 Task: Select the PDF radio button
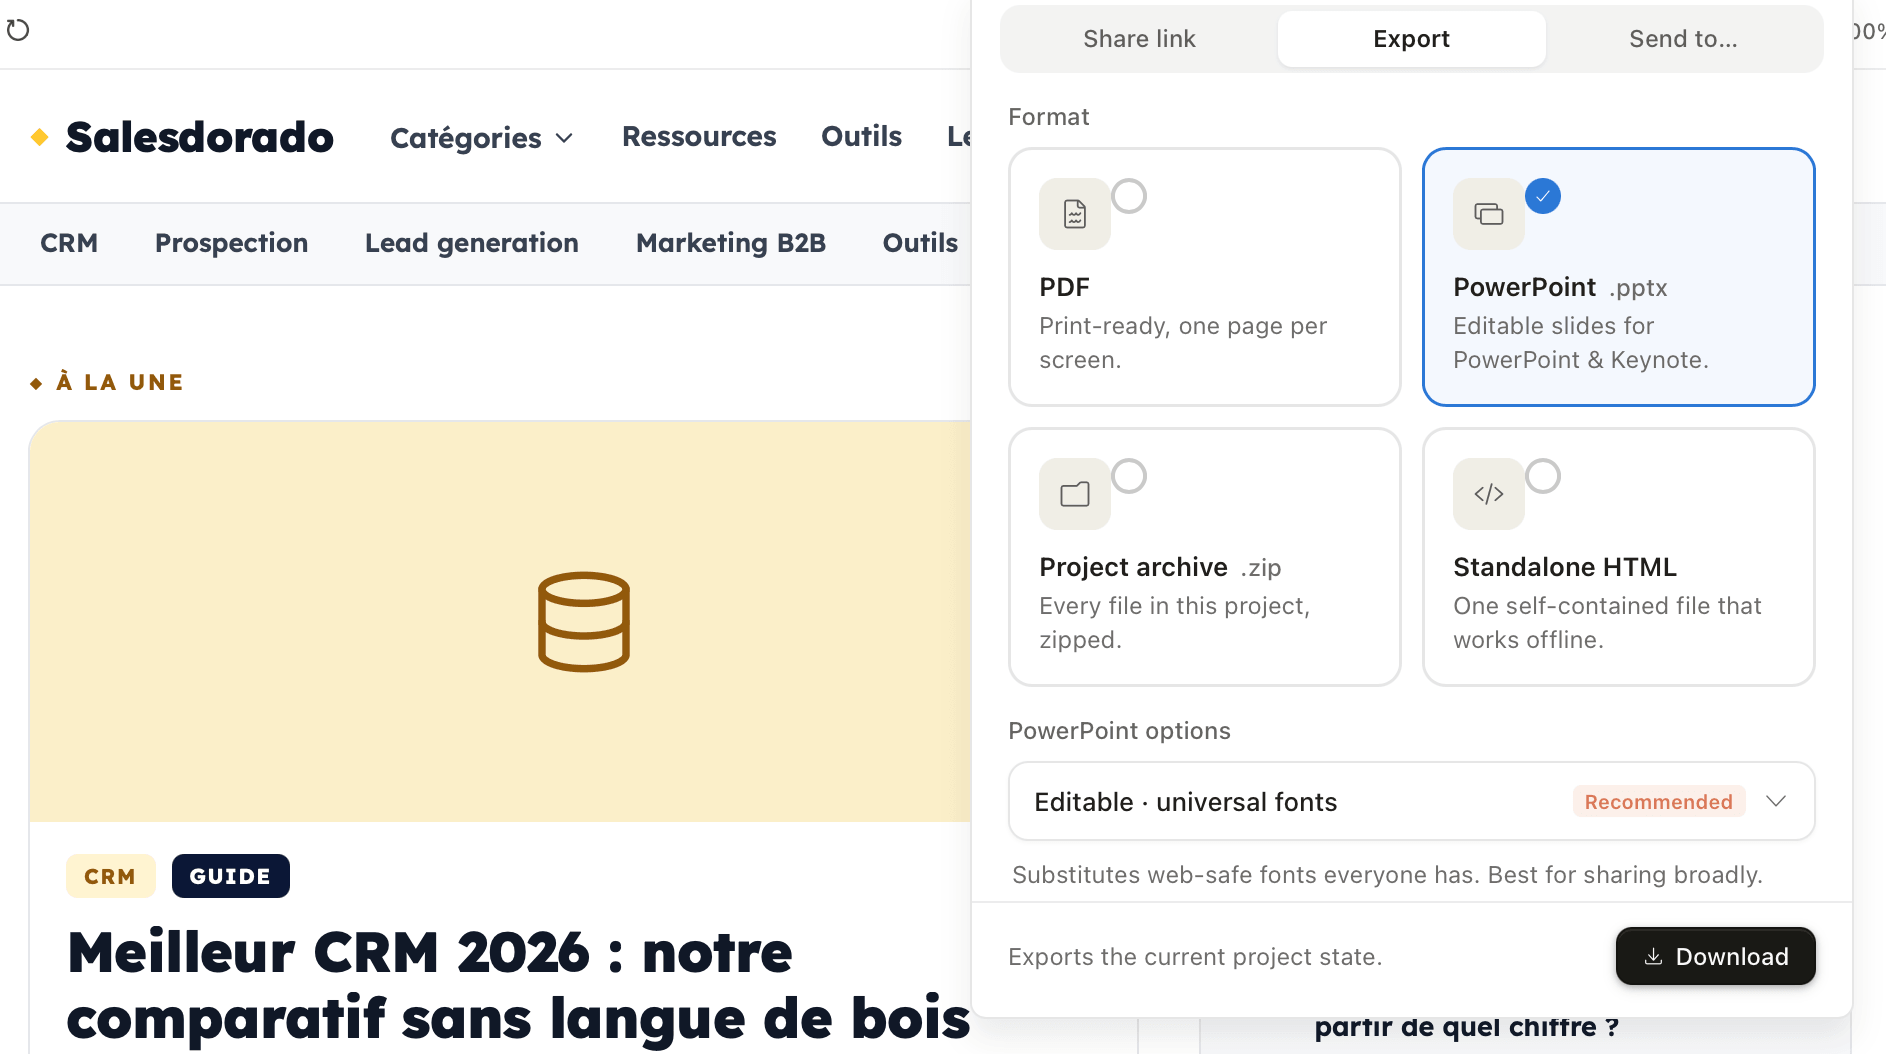[x=1129, y=196]
